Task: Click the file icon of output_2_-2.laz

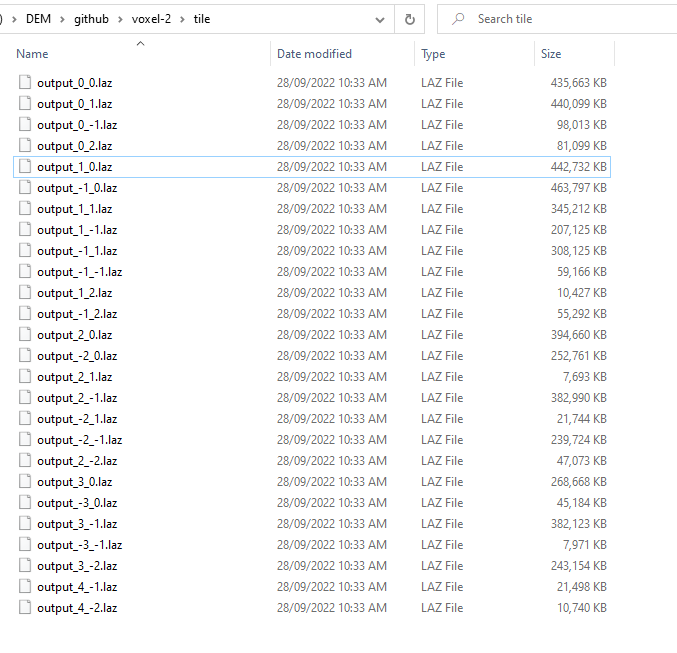Action: point(25,460)
